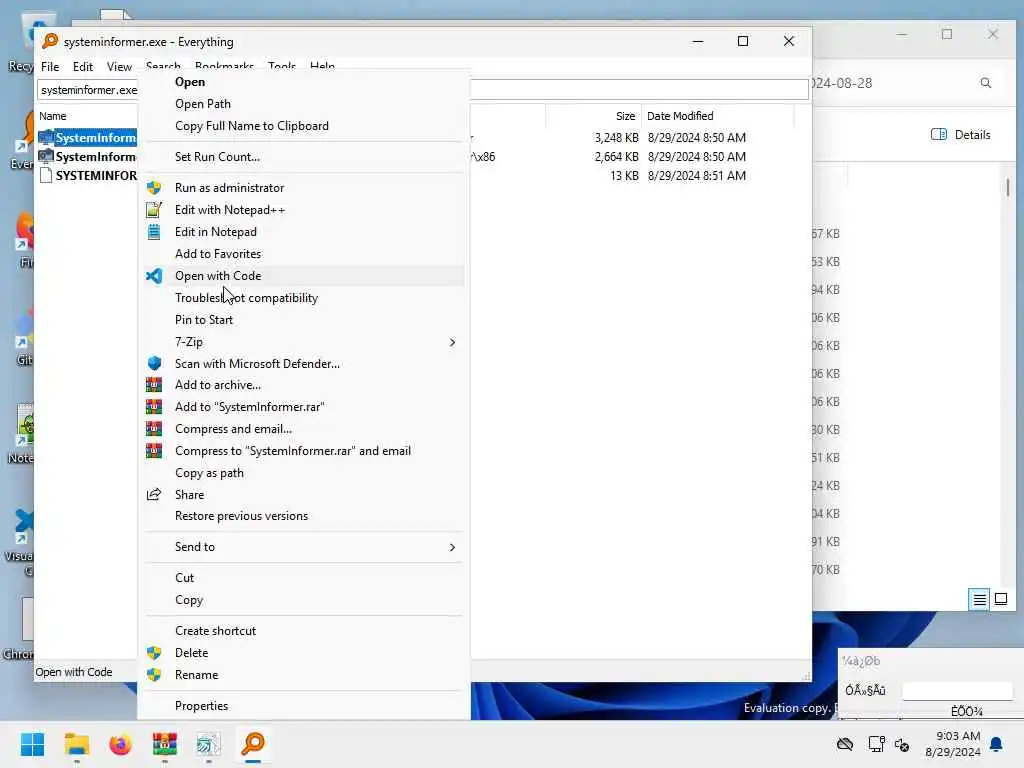Click the input field in bottom-right popup

coord(957,690)
